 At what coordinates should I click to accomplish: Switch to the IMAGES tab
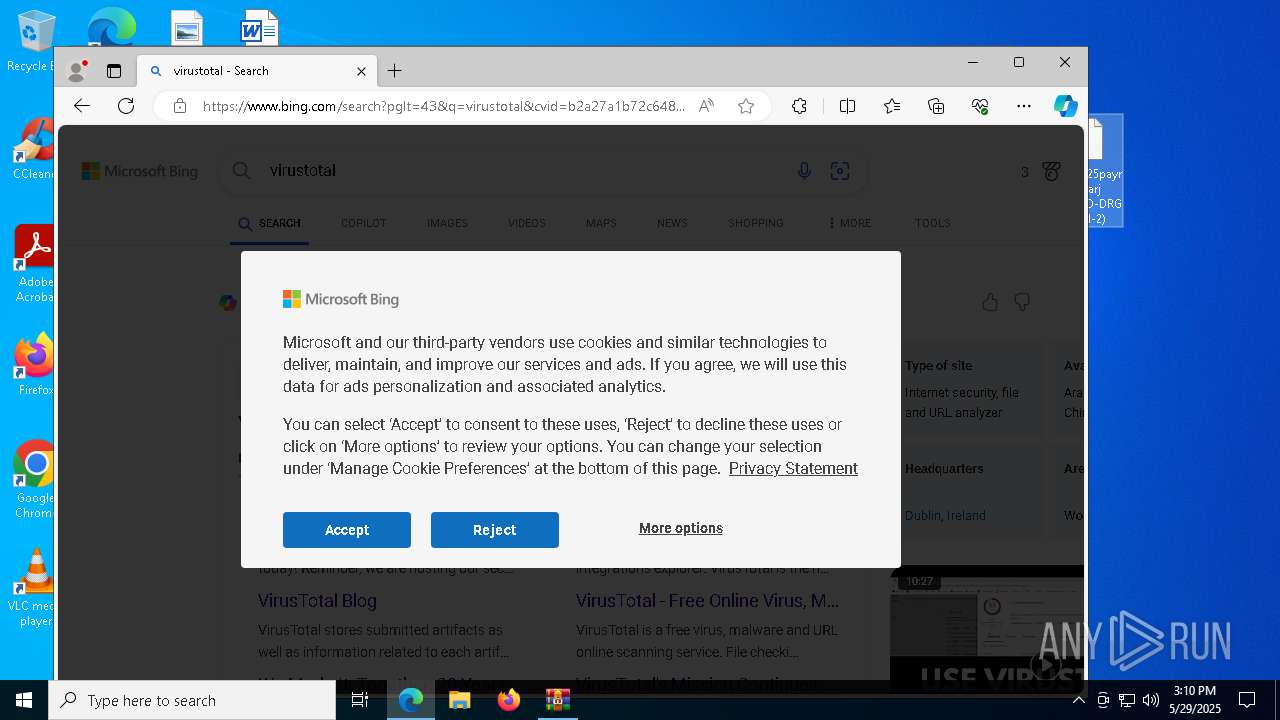447,223
